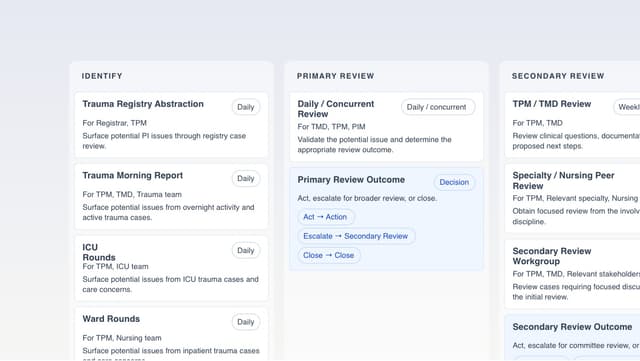Click the Decision badge

(x=454, y=182)
